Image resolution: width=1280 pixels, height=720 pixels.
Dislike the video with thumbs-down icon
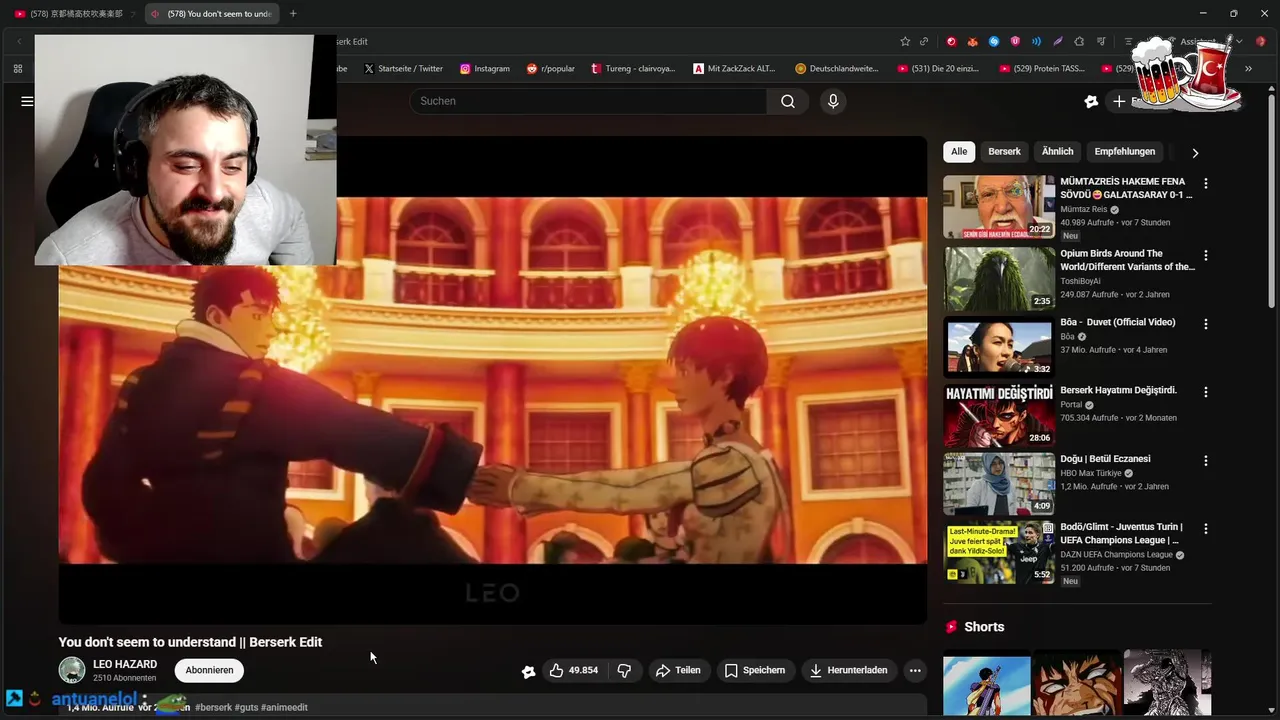tap(624, 670)
